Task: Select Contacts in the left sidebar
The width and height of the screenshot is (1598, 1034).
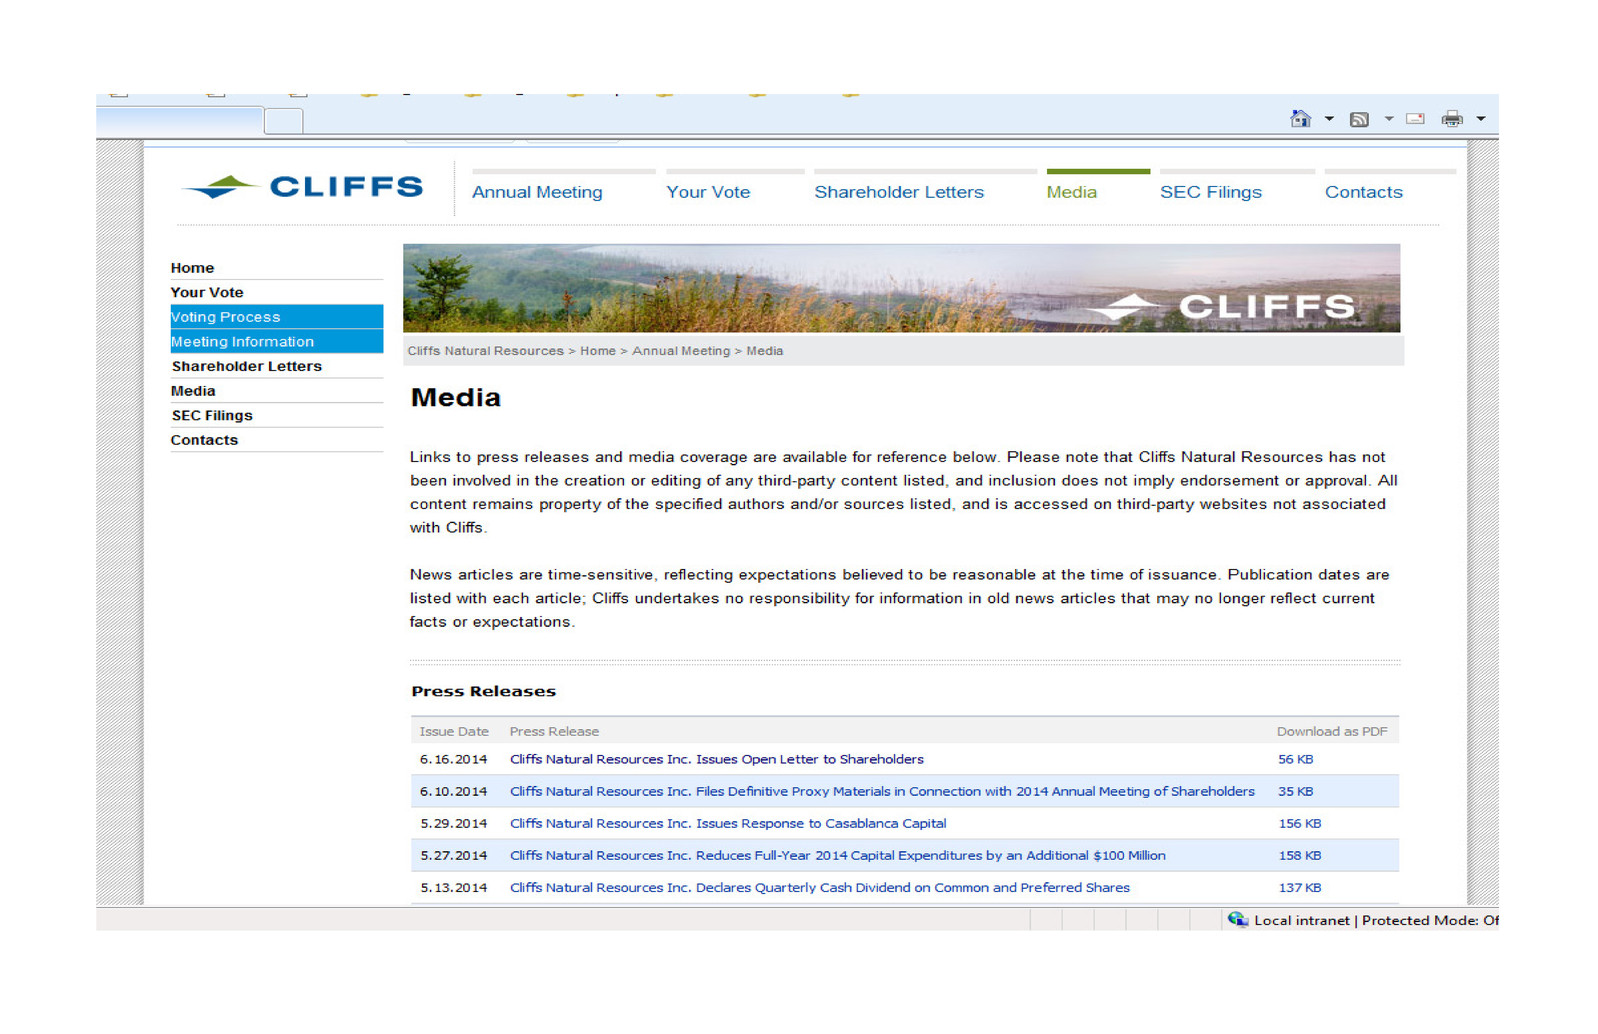Action: tap(204, 440)
